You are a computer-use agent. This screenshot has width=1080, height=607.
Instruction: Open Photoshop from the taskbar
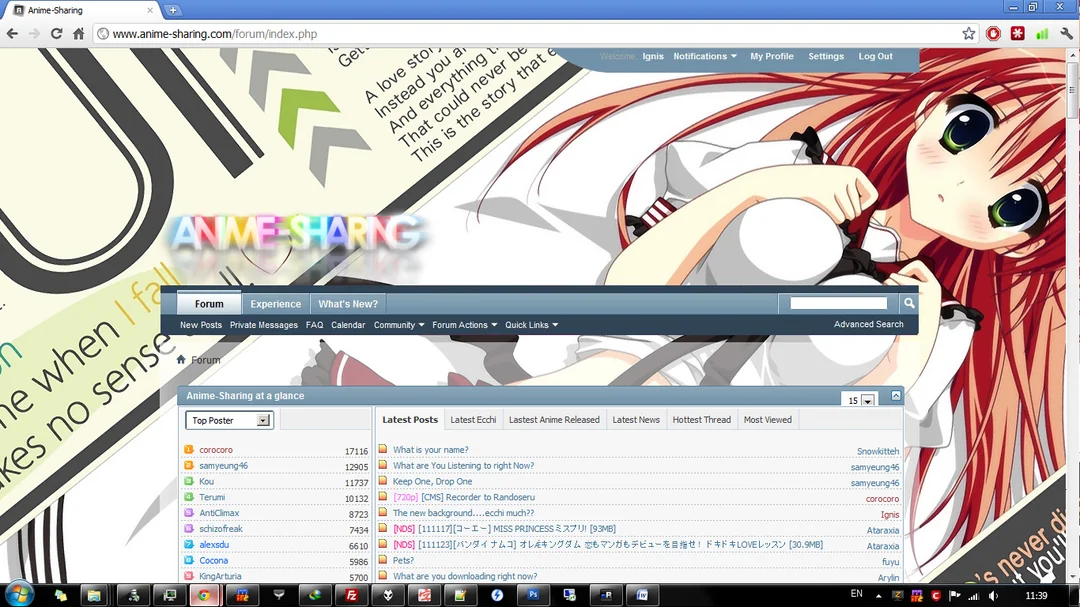pos(533,595)
